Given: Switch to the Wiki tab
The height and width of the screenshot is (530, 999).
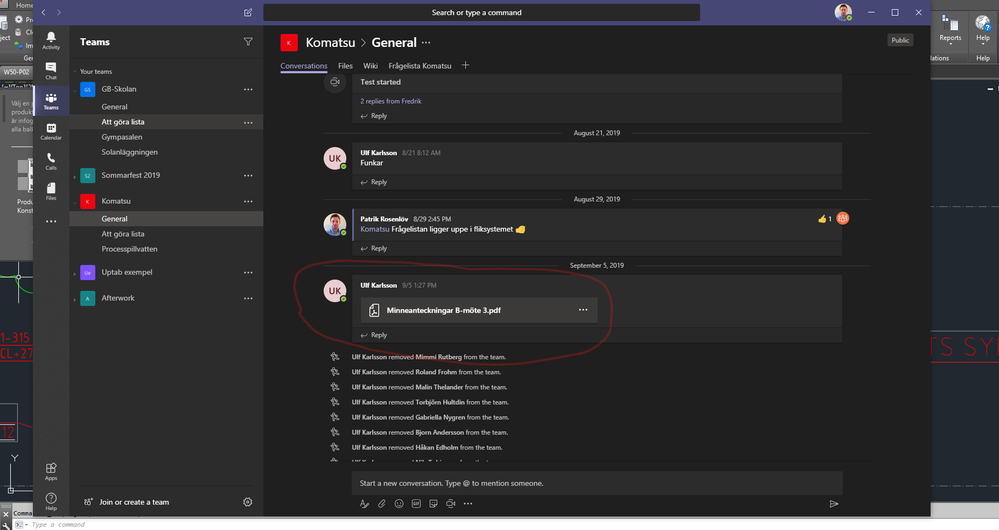Looking at the screenshot, I should coord(370,66).
